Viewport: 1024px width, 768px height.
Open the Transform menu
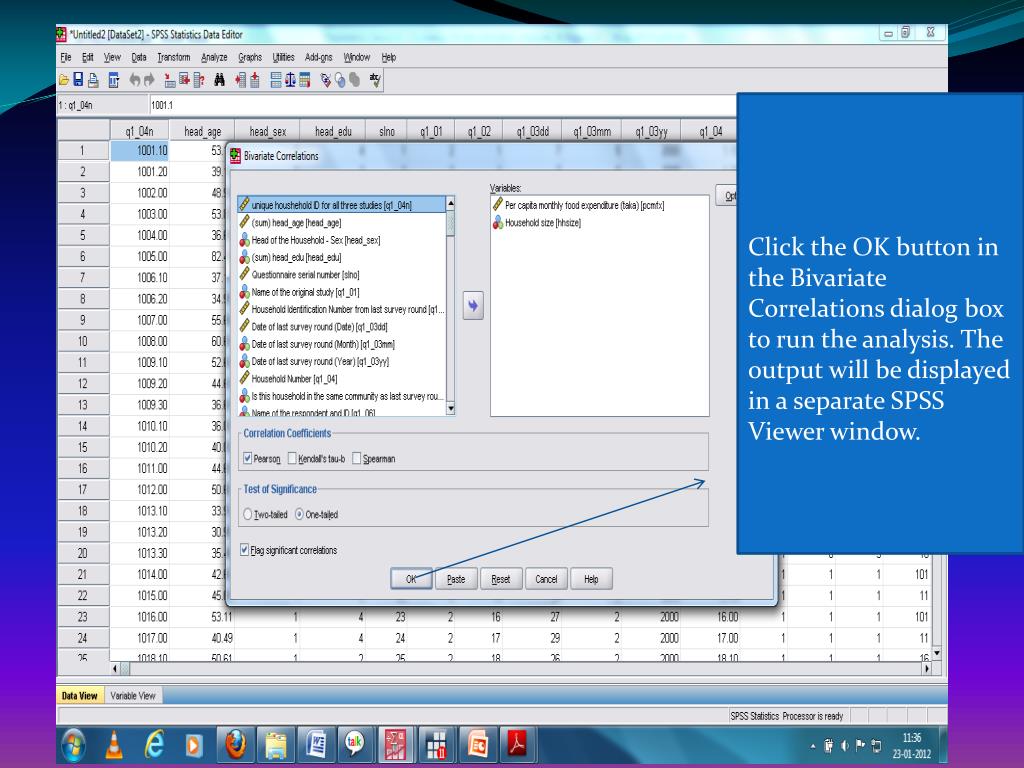point(174,57)
